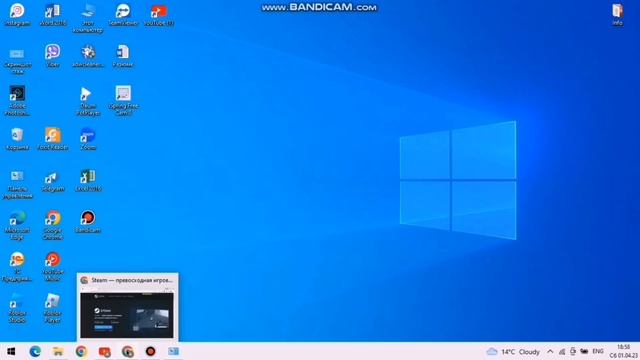Viewport: 640px width, 360px height.
Task: Select the bug-shaped AdwCleaner desktop icon
Action: click(x=88, y=56)
